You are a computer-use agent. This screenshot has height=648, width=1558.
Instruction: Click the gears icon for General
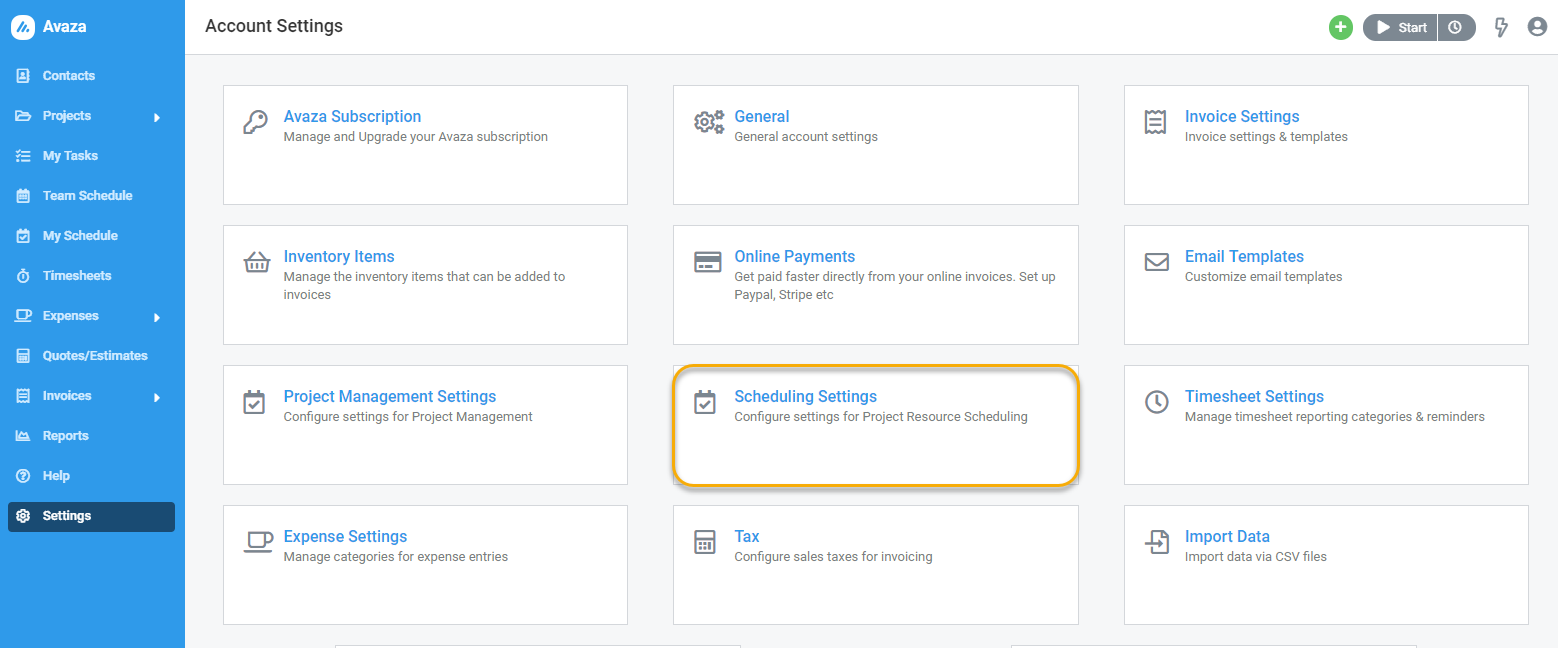(709, 122)
